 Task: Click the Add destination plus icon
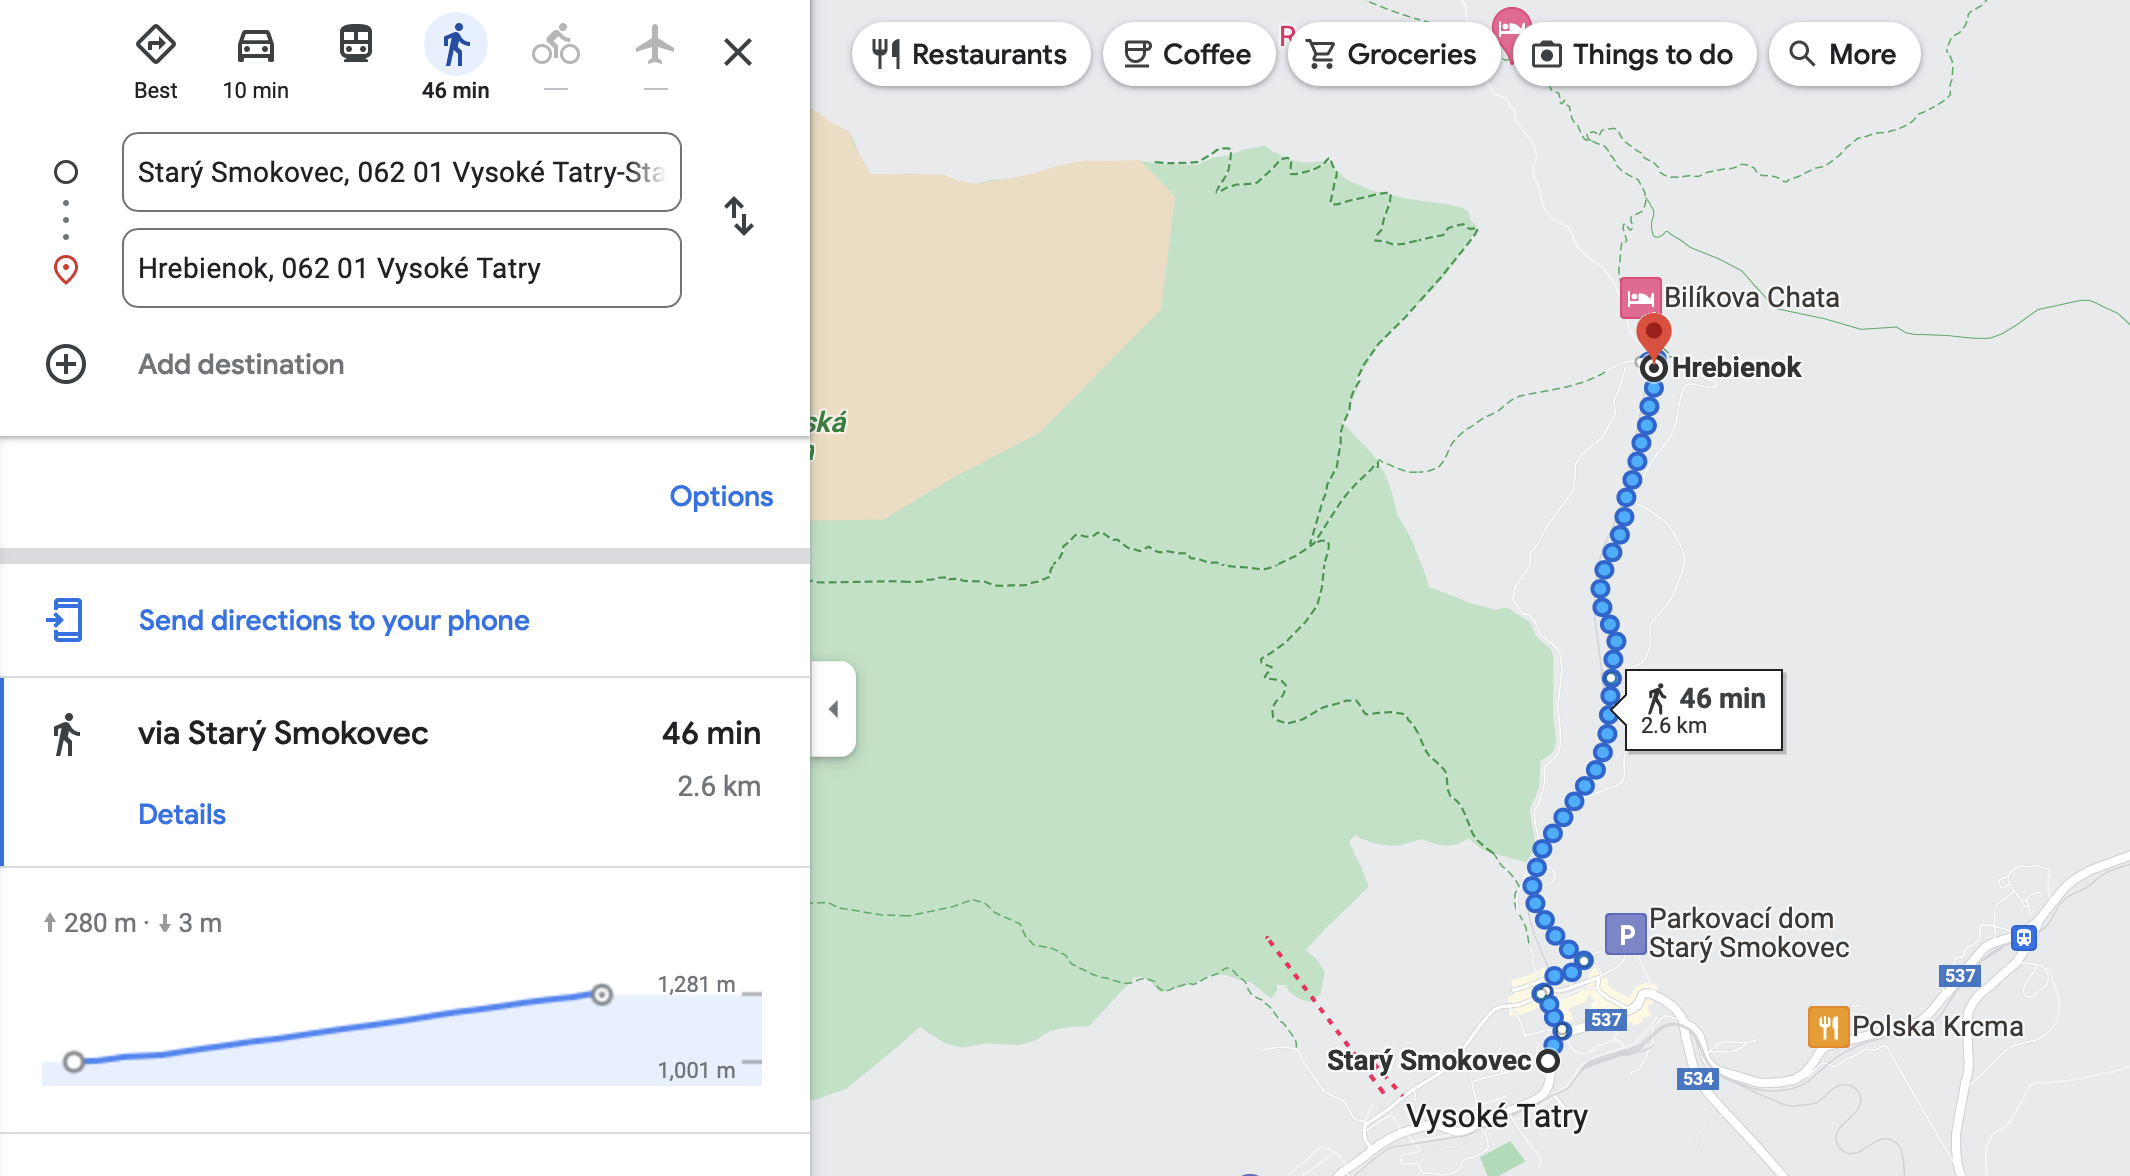pos(66,364)
